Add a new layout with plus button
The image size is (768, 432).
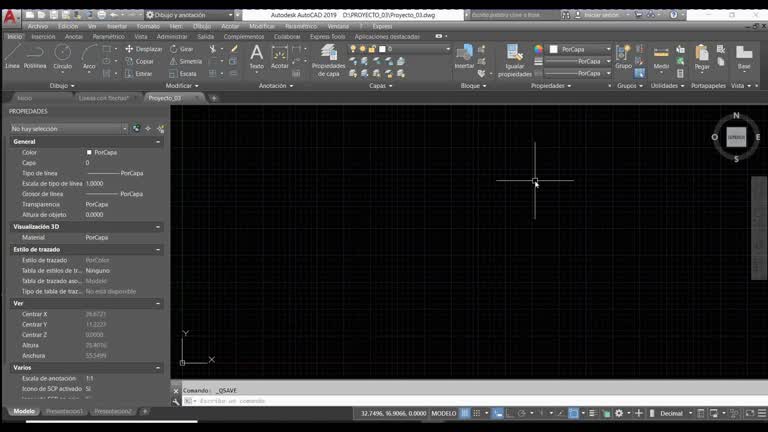(x=144, y=411)
